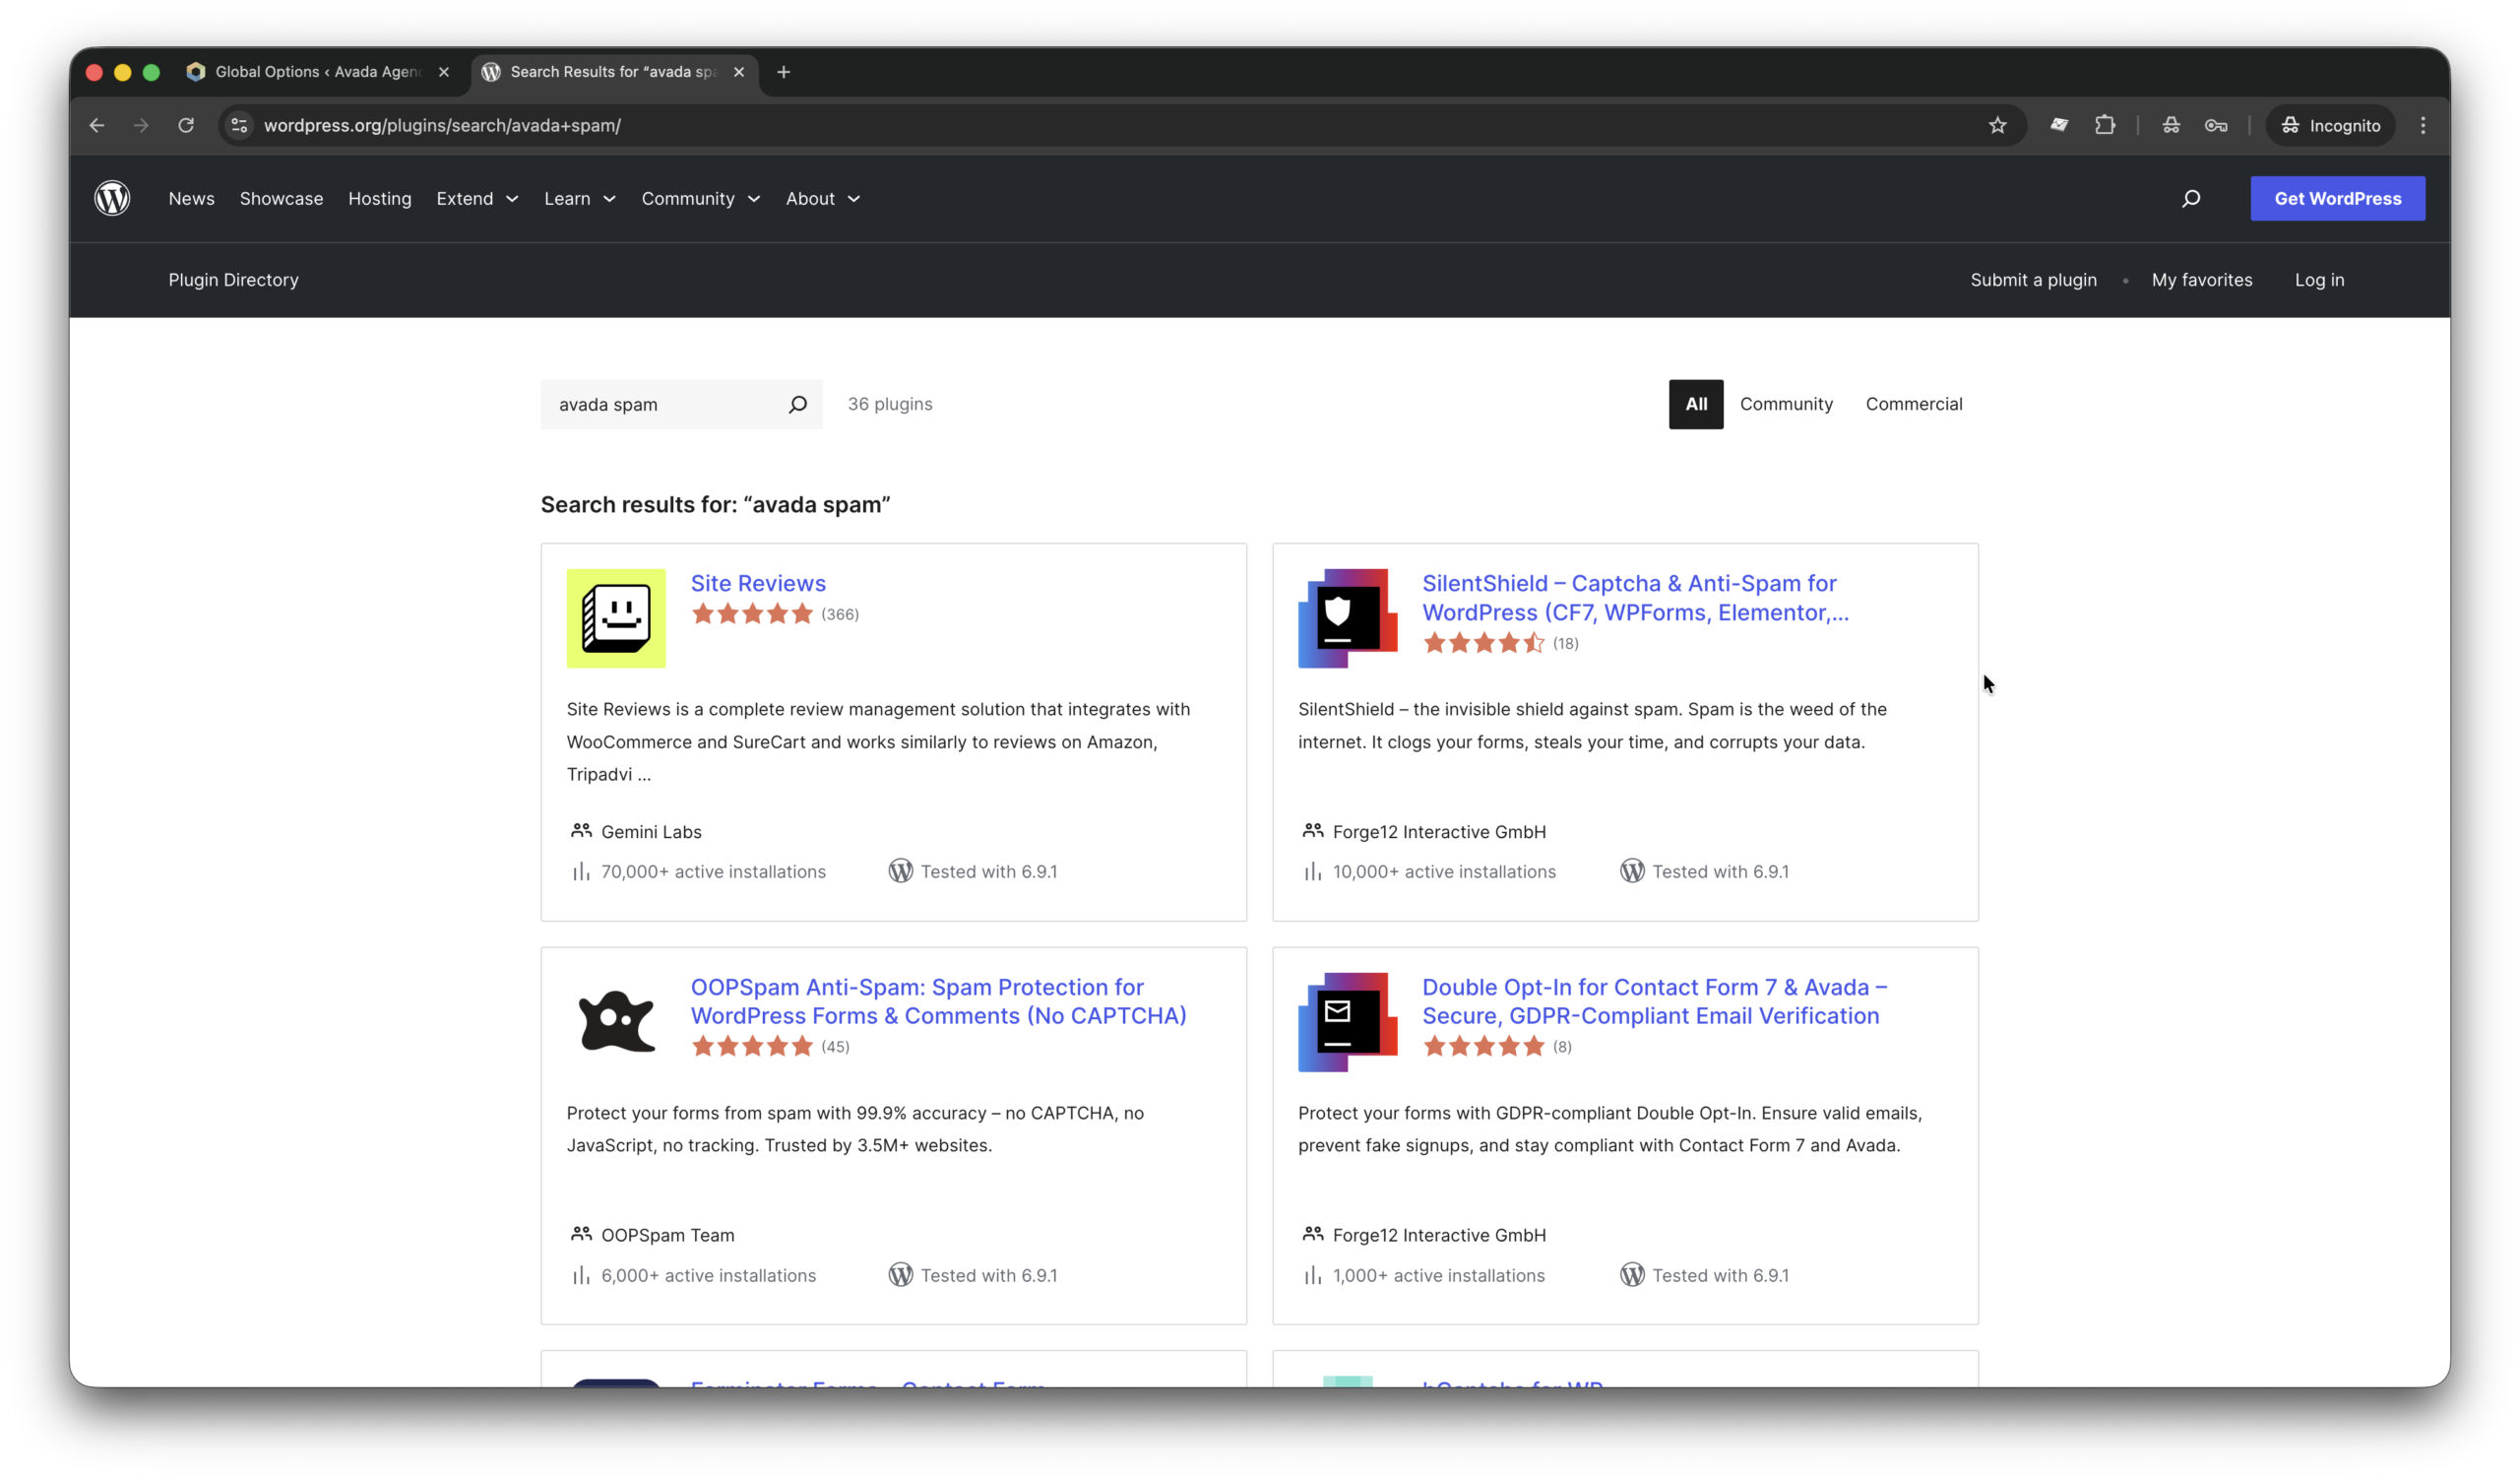Filter results by Commercial plugins

tap(1913, 404)
